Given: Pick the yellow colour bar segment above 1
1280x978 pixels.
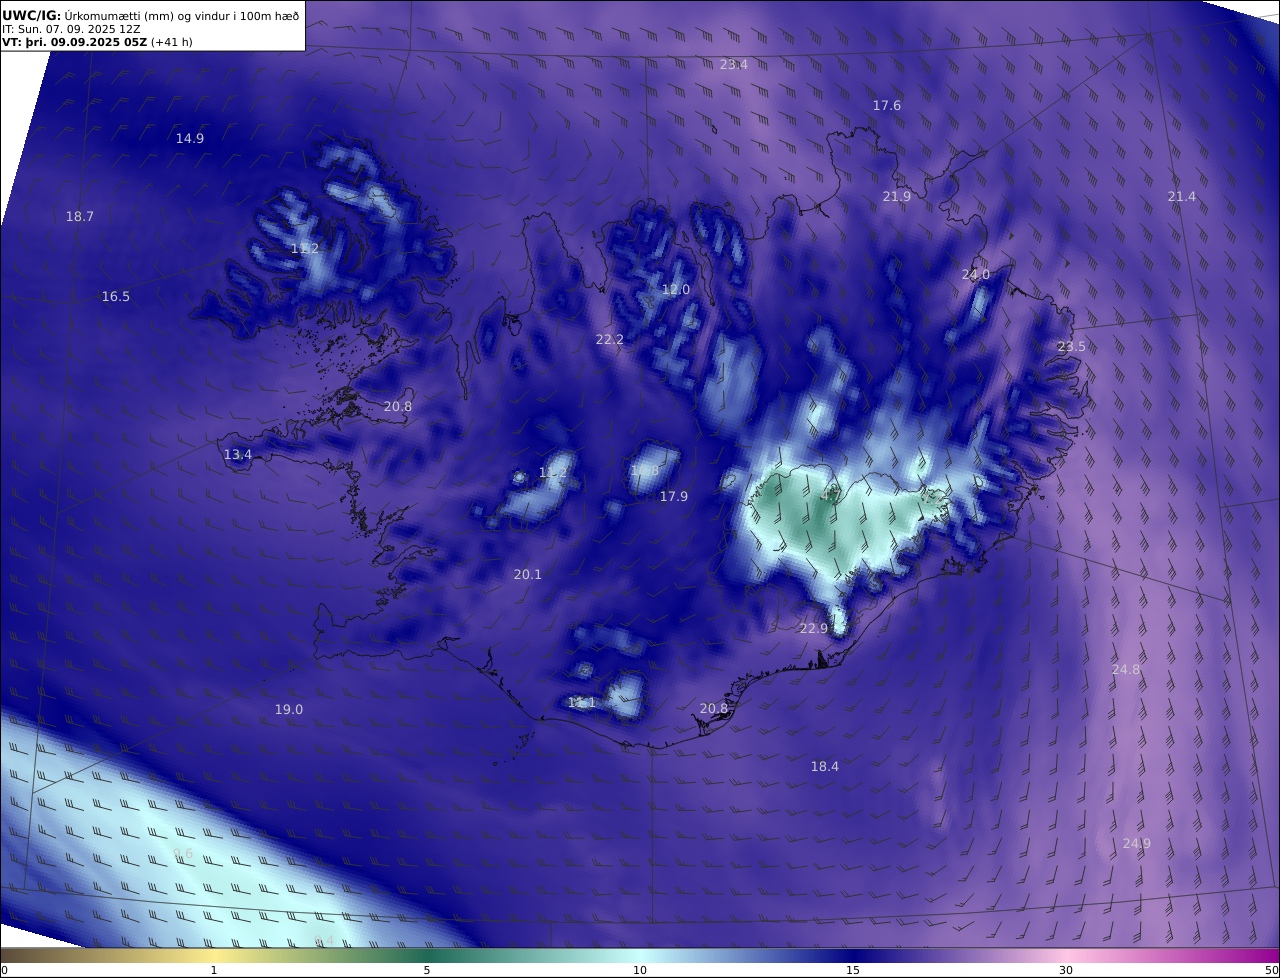Looking at the screenshot, I should click(214, 955).
